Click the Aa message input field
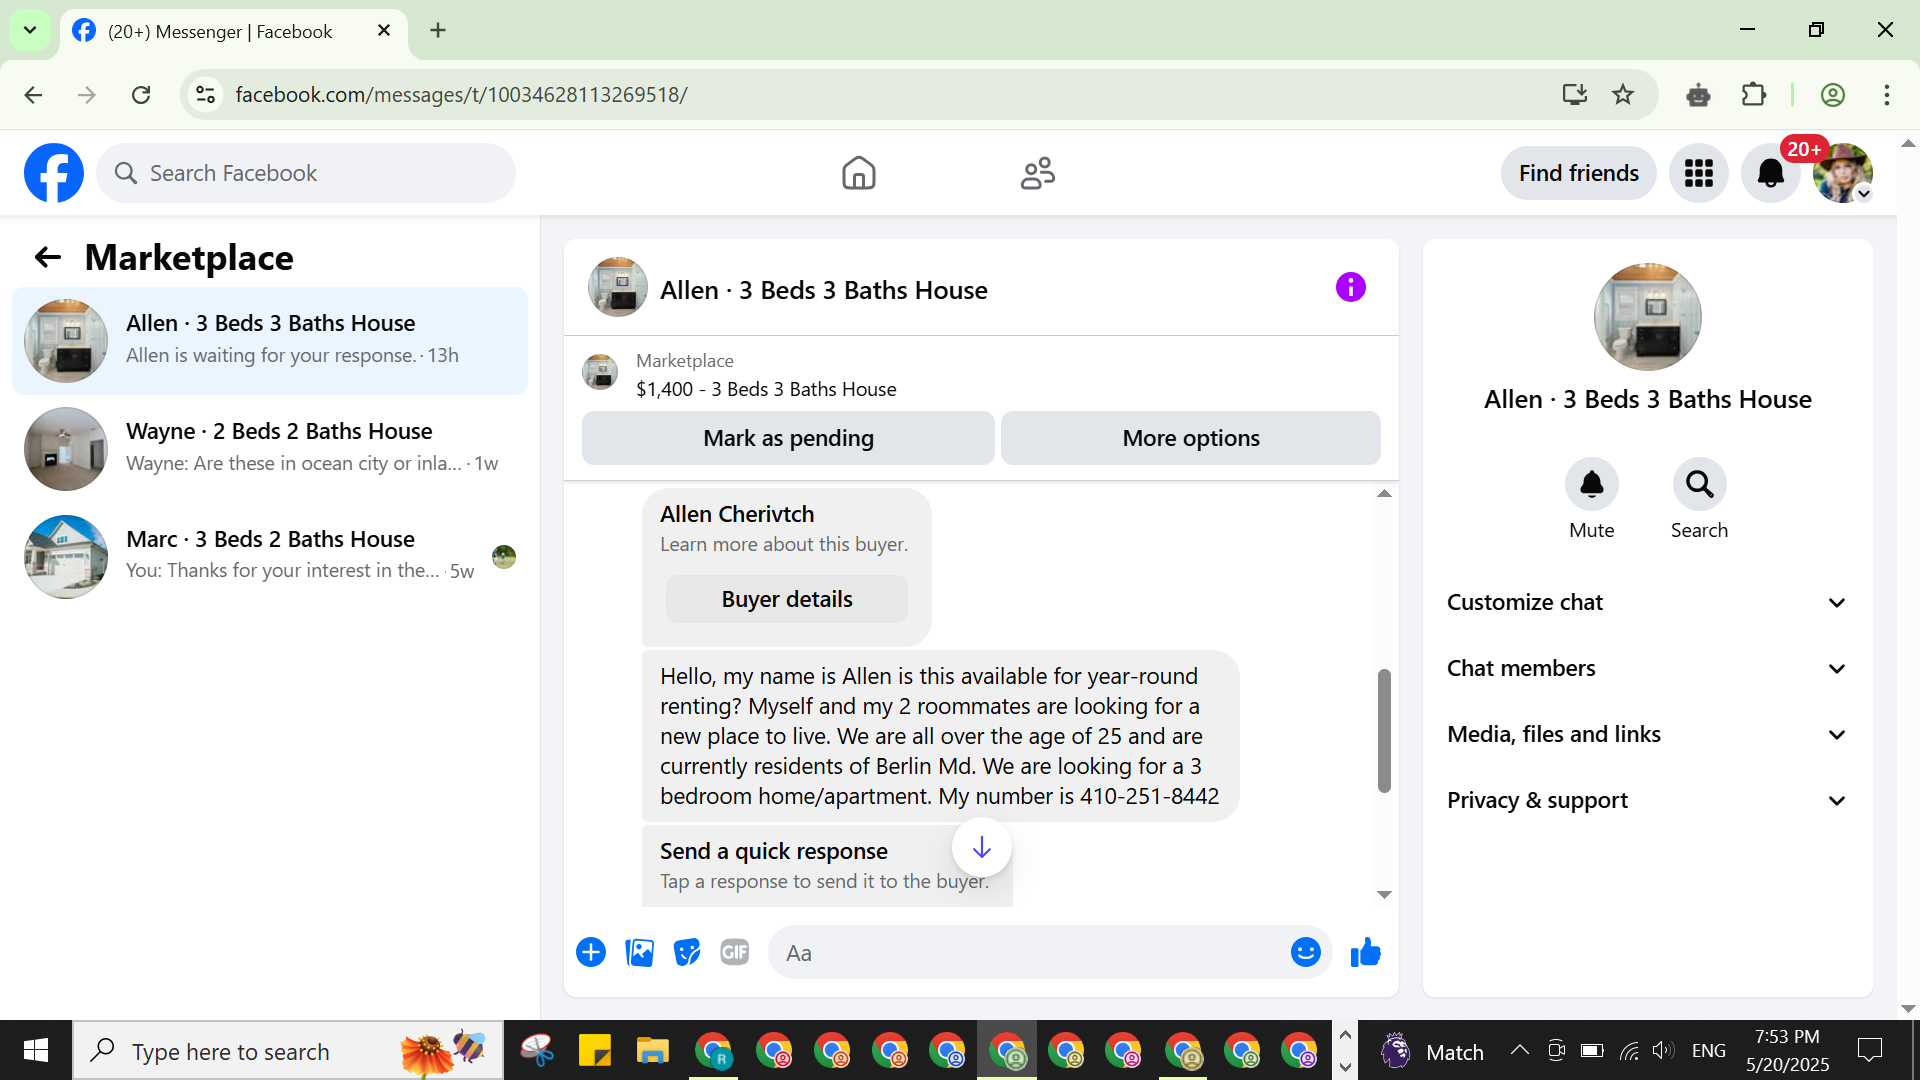The height and width of the screenshot is (1080, 1920). (1030, 953)
